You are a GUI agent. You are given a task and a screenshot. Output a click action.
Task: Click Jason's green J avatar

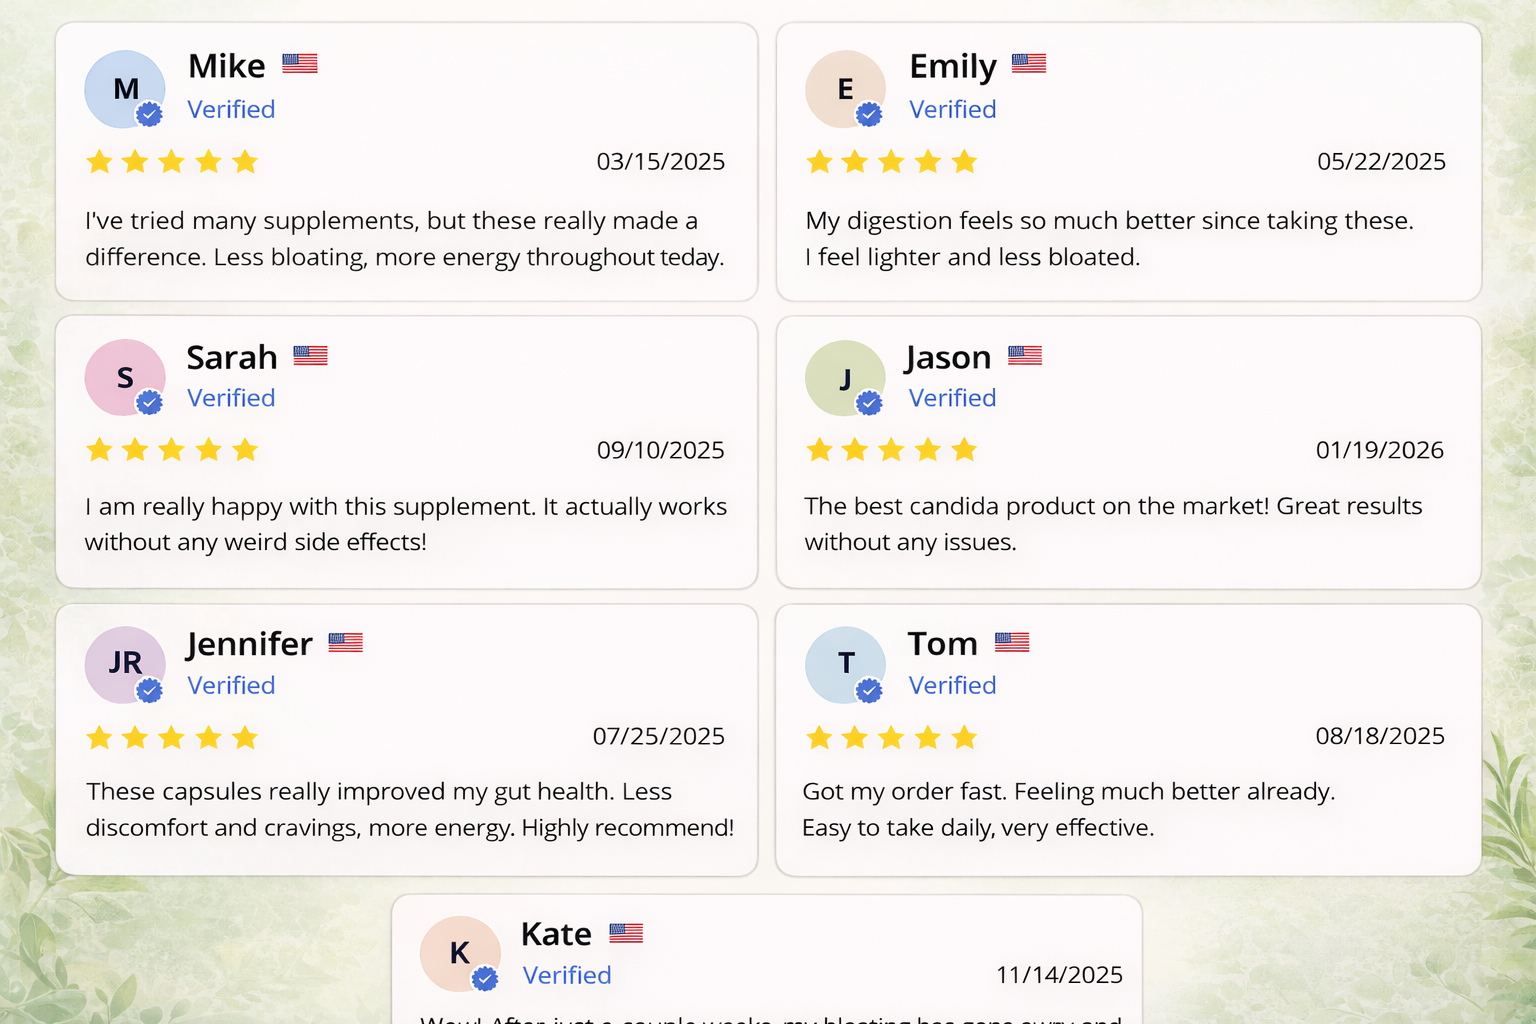pos(845,378)
